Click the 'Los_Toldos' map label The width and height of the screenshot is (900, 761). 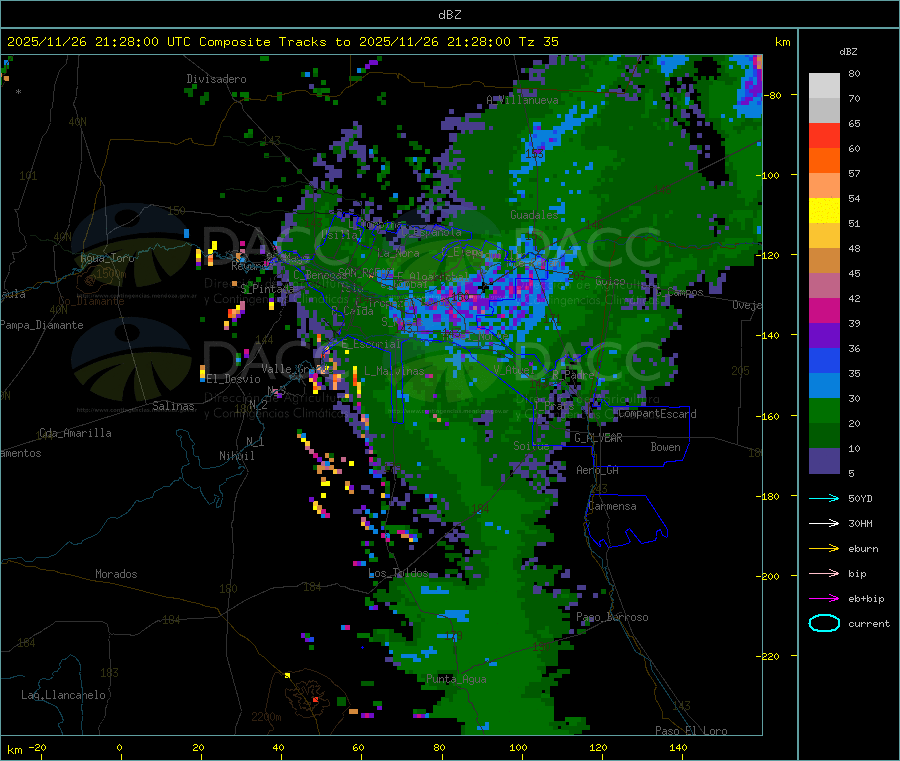[x=398, y=573]
